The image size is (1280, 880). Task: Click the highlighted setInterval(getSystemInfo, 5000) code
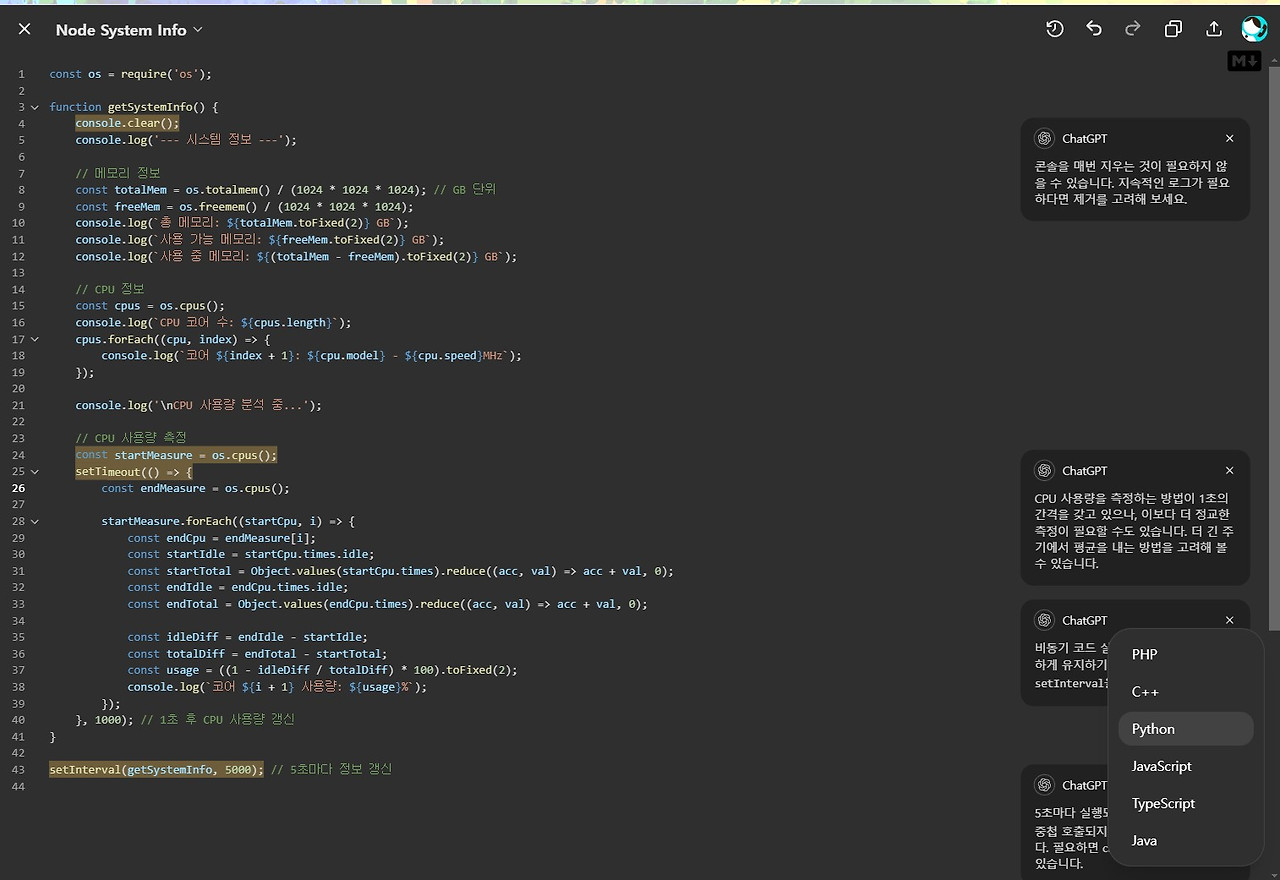pos(156,769)
